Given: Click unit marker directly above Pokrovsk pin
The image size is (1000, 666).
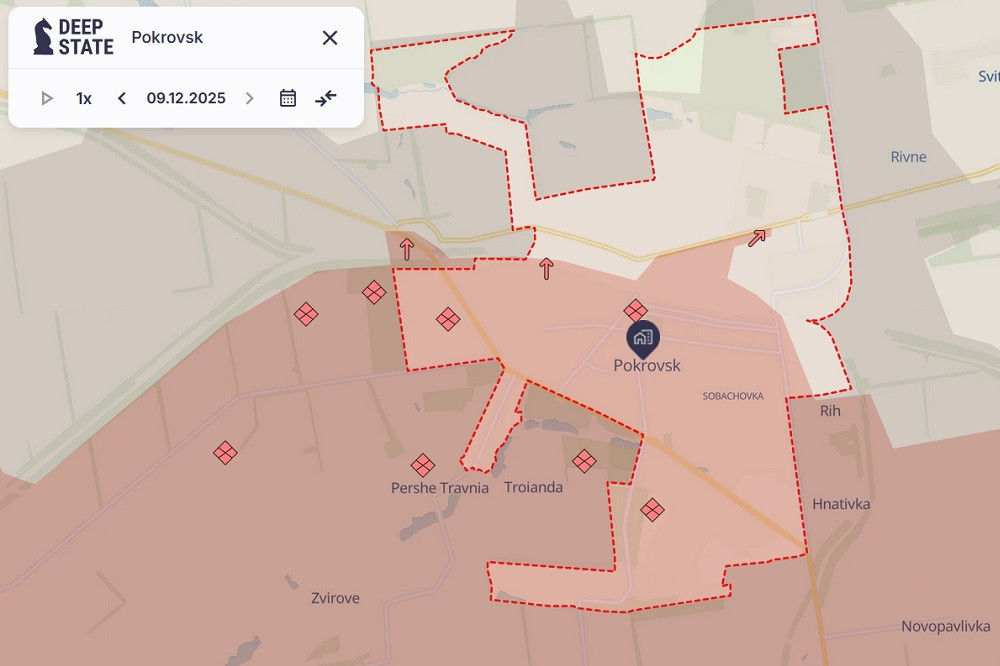Looking at the screenshot, I should pos(635,311).
